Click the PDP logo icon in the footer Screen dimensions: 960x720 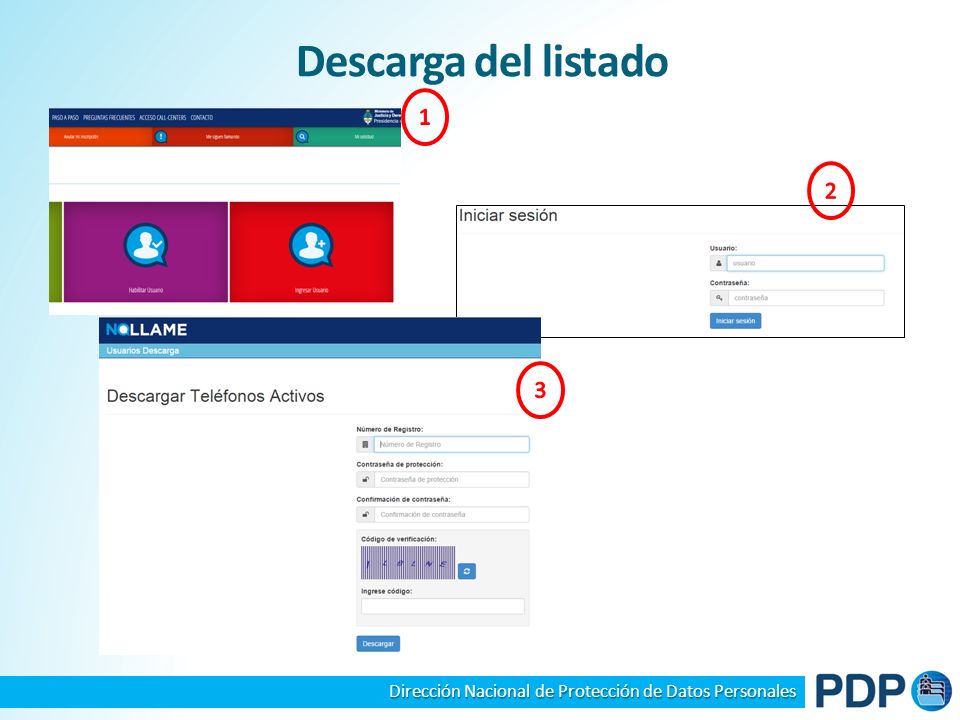(932, 691)
